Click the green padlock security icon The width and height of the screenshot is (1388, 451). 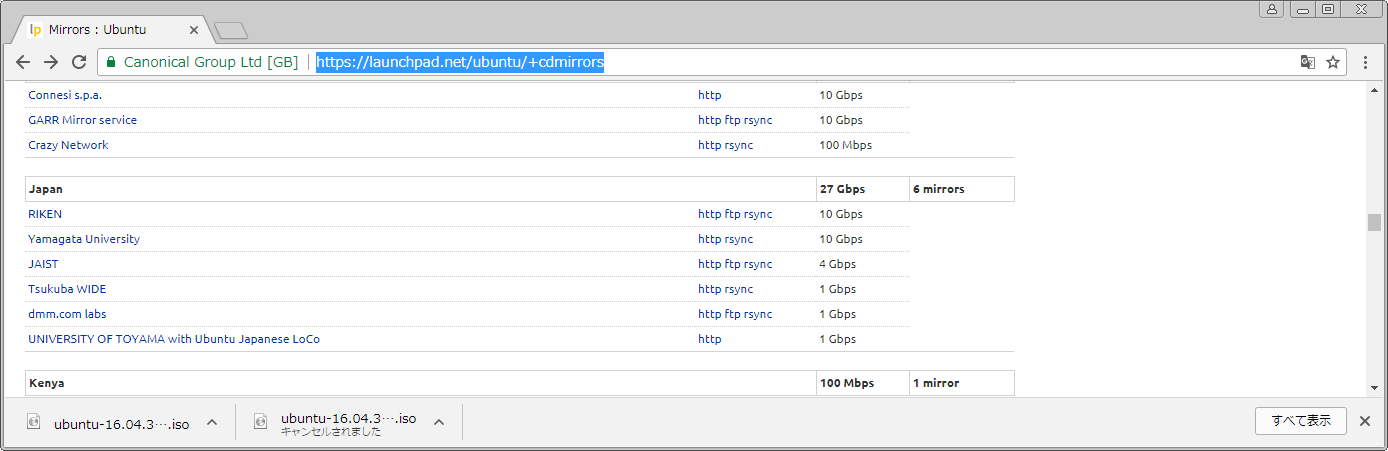pos(111,62)
